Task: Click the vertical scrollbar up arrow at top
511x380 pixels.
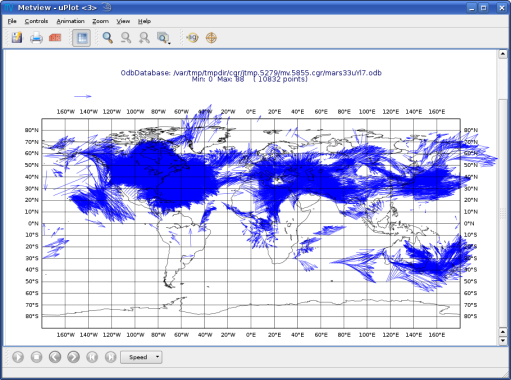Action: click(503, 54)
